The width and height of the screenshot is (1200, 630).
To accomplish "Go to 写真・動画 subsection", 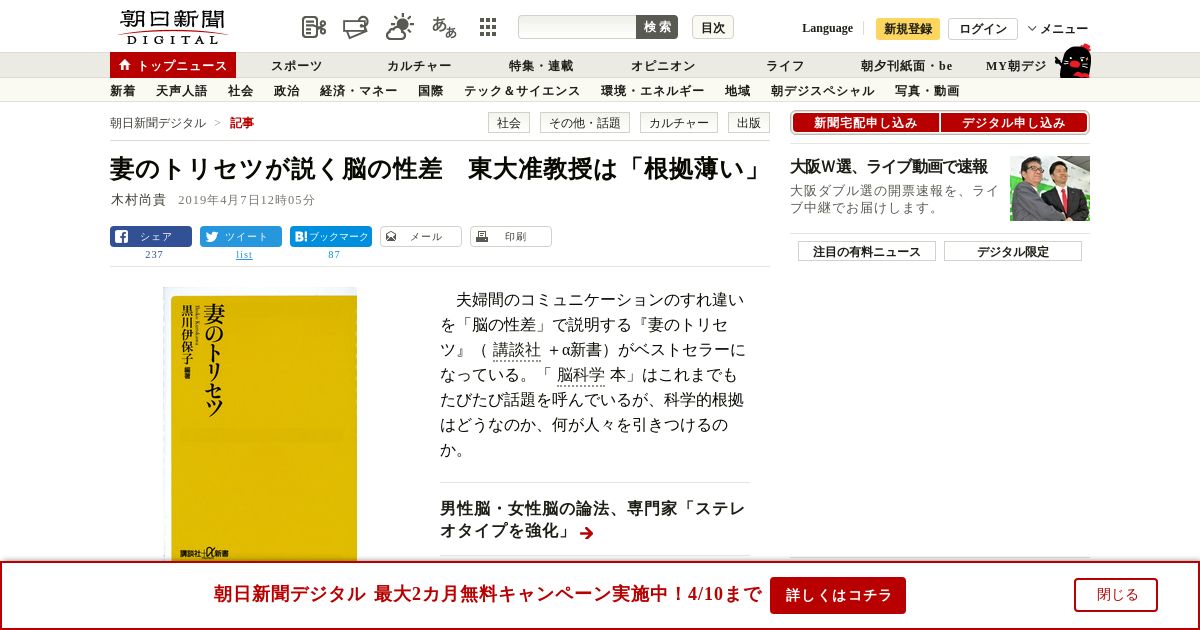I will point(927,91).
